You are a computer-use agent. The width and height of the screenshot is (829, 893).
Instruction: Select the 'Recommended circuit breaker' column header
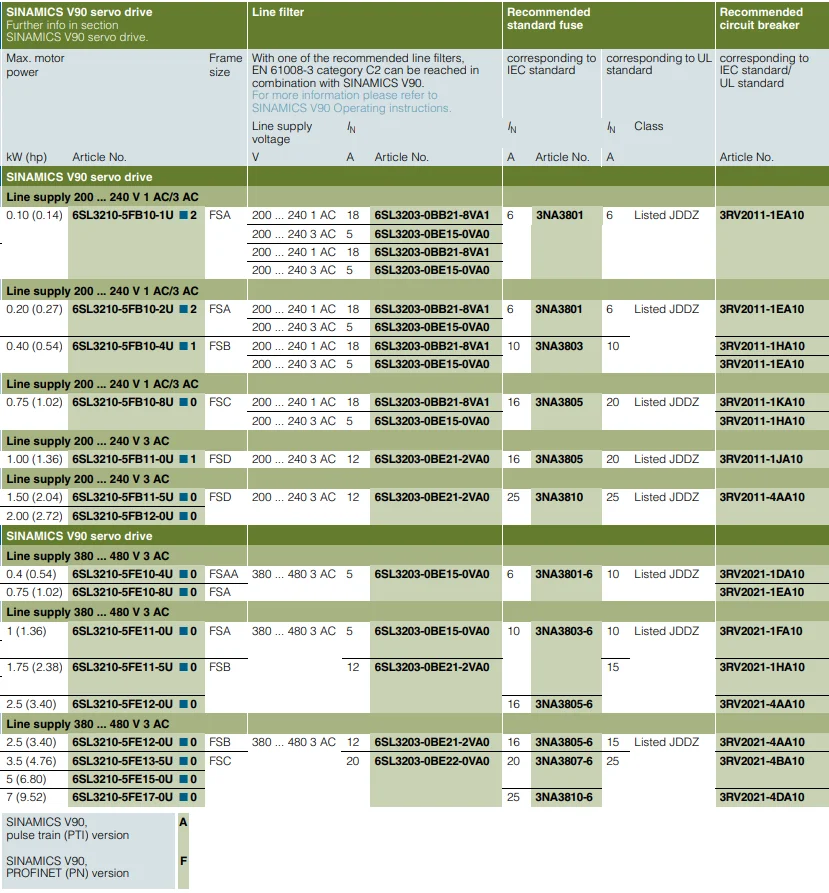tap(761, 19)
